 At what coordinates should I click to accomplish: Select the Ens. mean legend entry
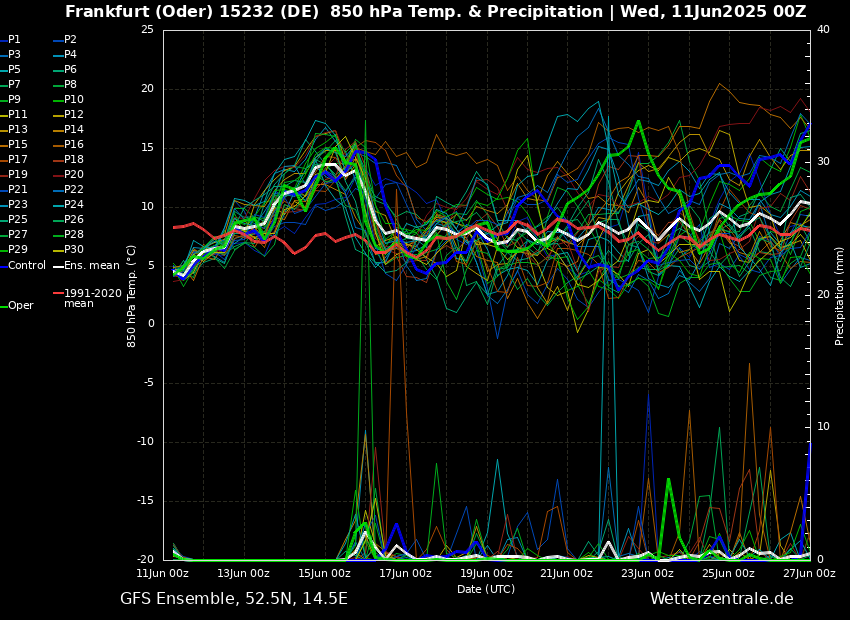pyautogui.click(x=87, y=266)
